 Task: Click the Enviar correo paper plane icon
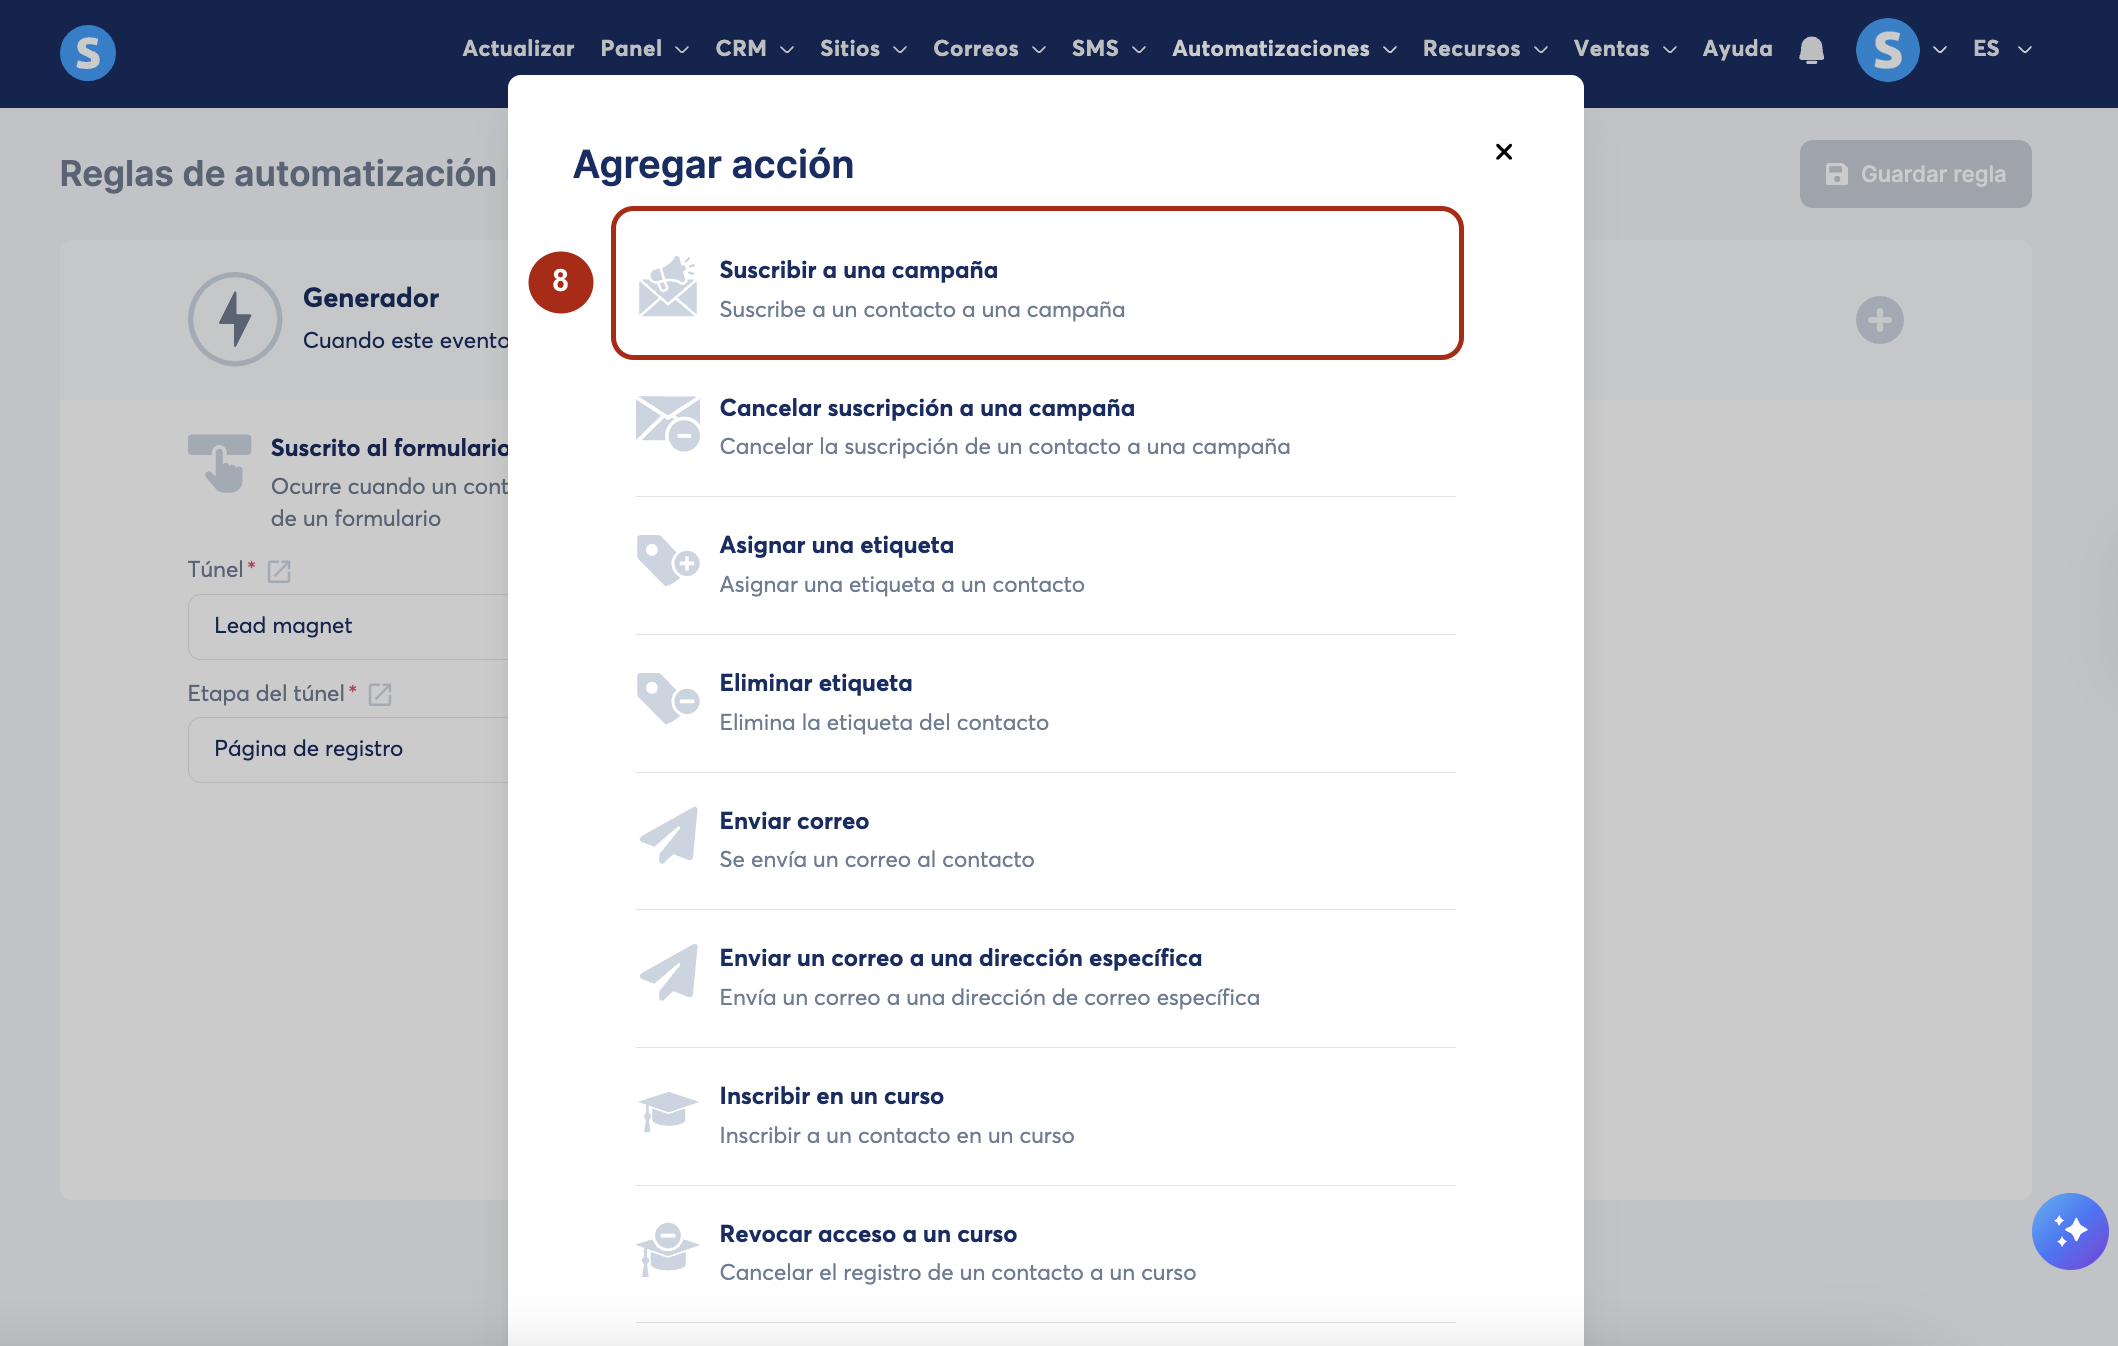point(668,836)
